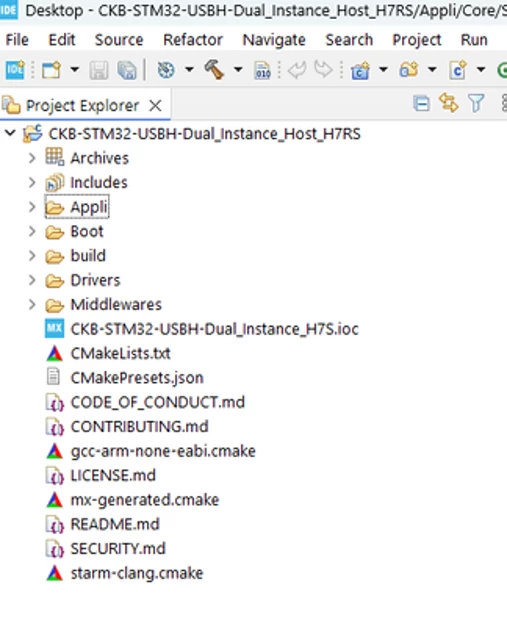
Task: Open the File menu
Action: 17,40
